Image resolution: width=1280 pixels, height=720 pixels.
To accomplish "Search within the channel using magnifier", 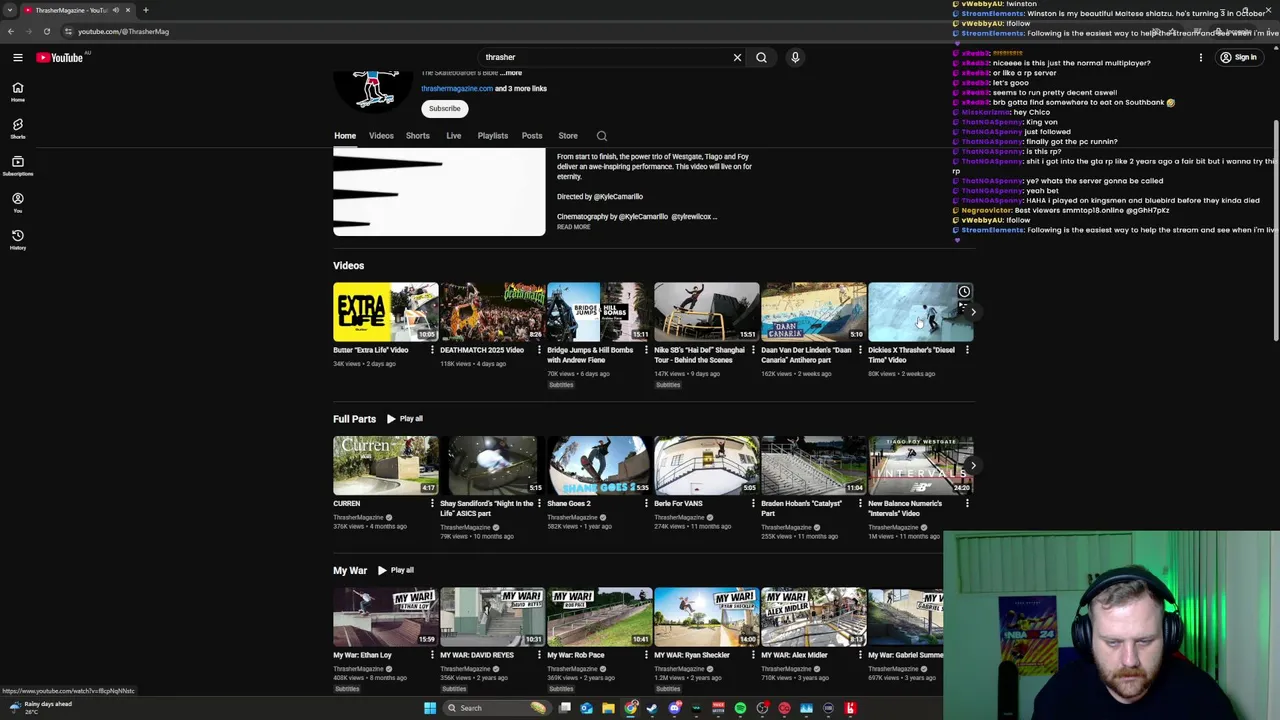I will coord(601,136).
